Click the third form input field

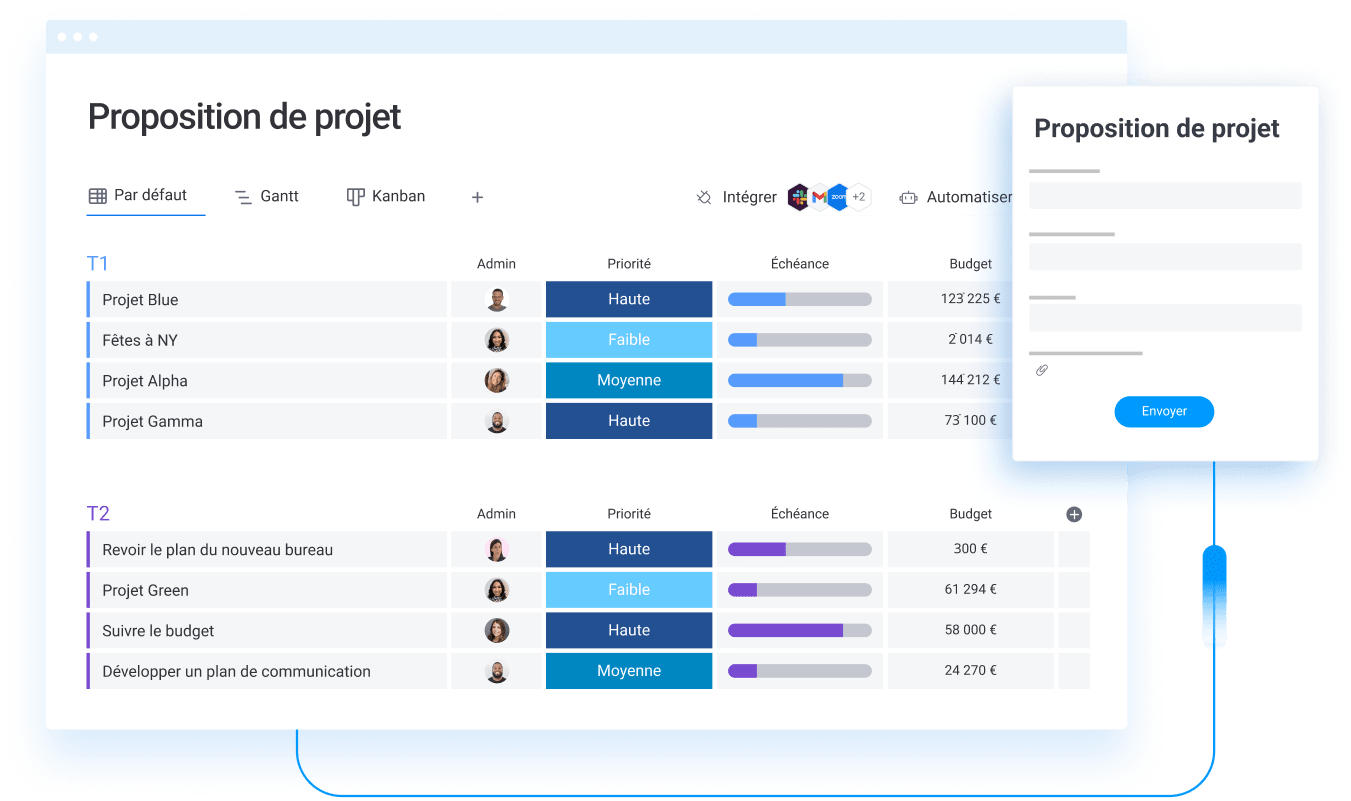pyautogui.click(x=1165, y=317)
